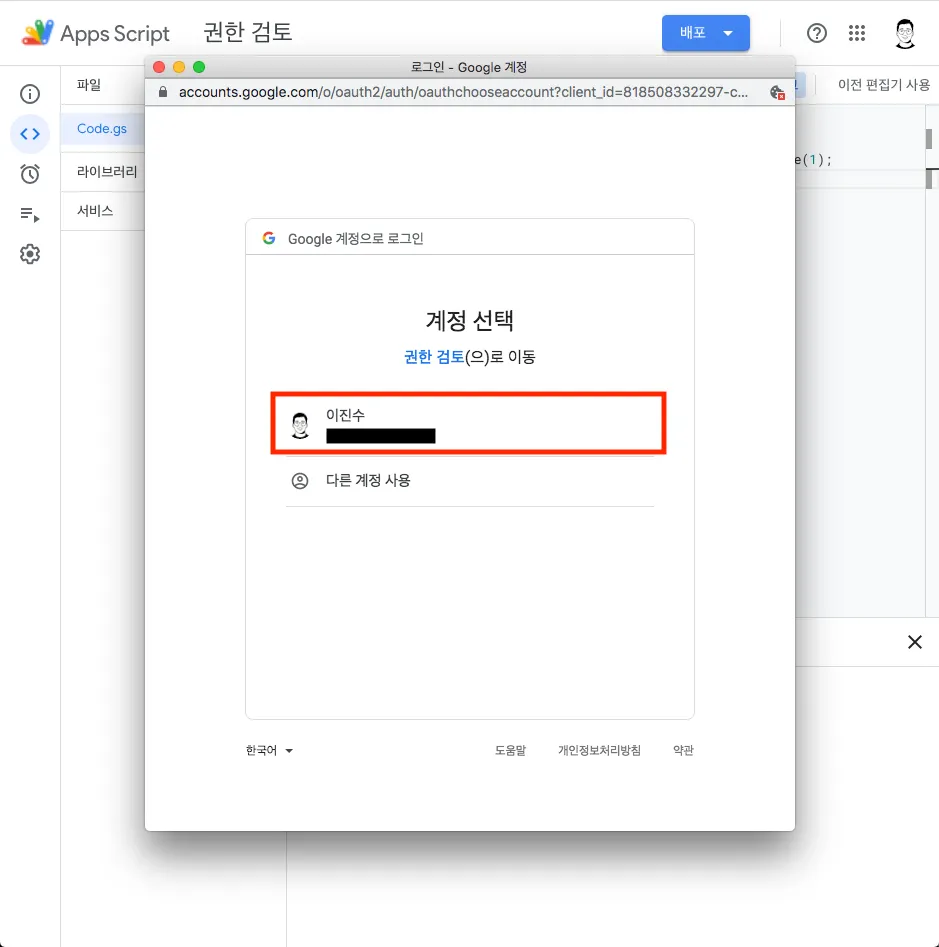Click the 이전 편집기 사용 button
Viewport: 939px width, 947px height.
(883, 85)
